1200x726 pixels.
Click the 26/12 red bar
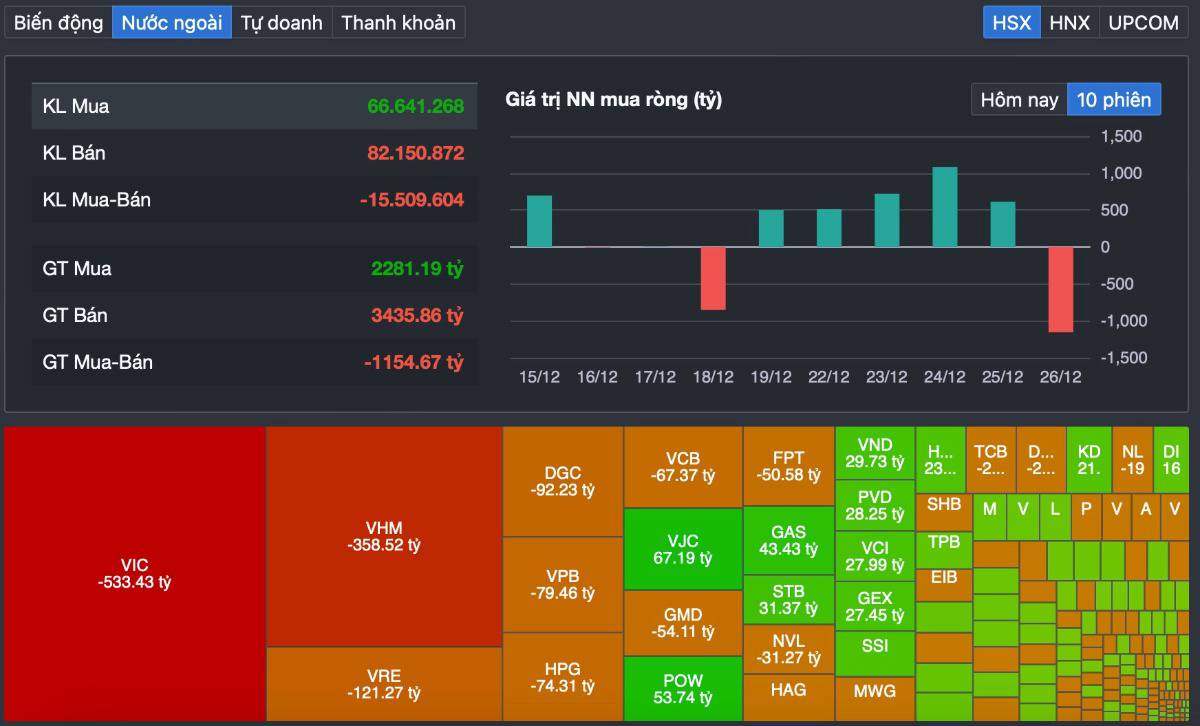1061,289
